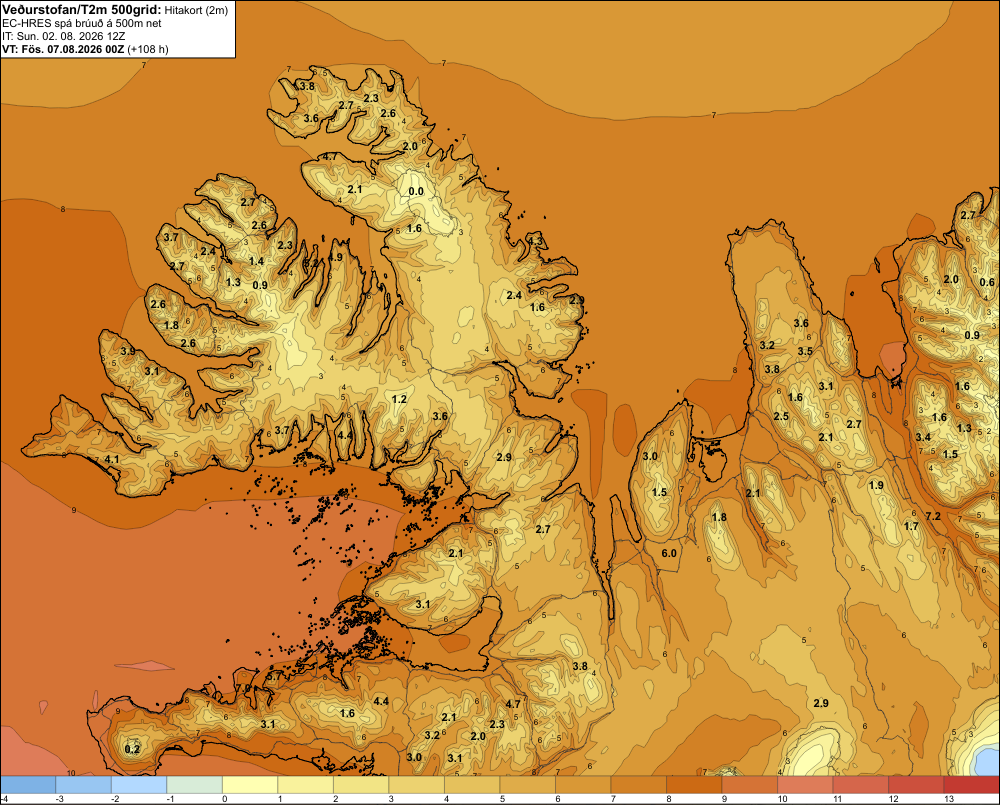The width and height of the screenshot is (1000, 805).
Task: Pick the blue legend color between -4 and -3
Action: click(28, 785)
